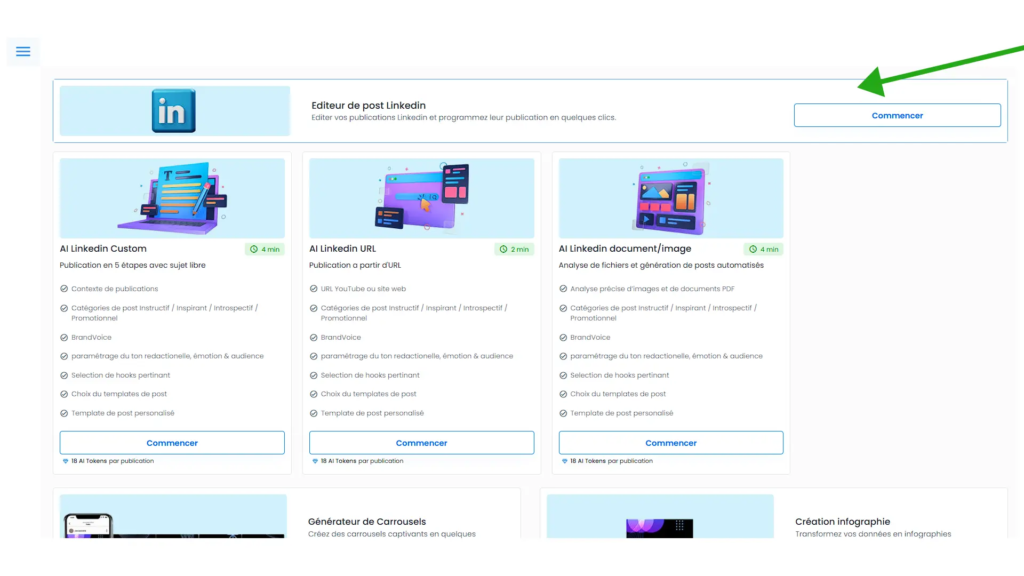Click 'Contexte de publications' feature line
Image resolution: width=1024 pixels, height=576 pixels.
(114, 289)
